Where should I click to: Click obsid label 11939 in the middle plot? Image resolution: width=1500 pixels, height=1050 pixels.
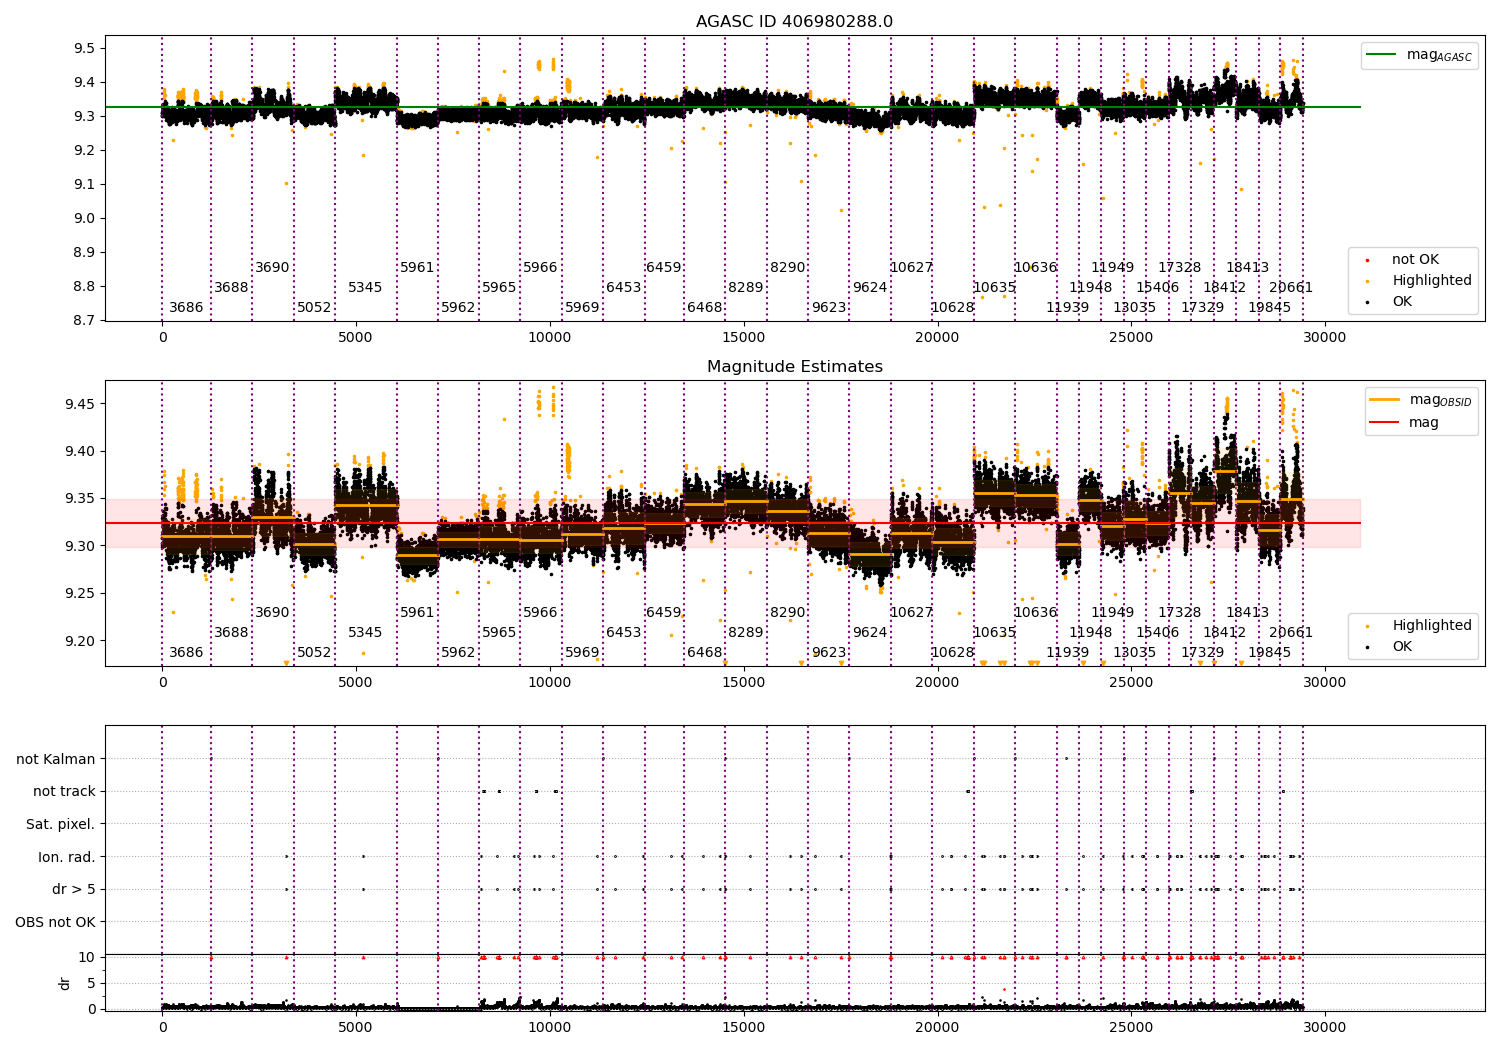coord(1067,653)
